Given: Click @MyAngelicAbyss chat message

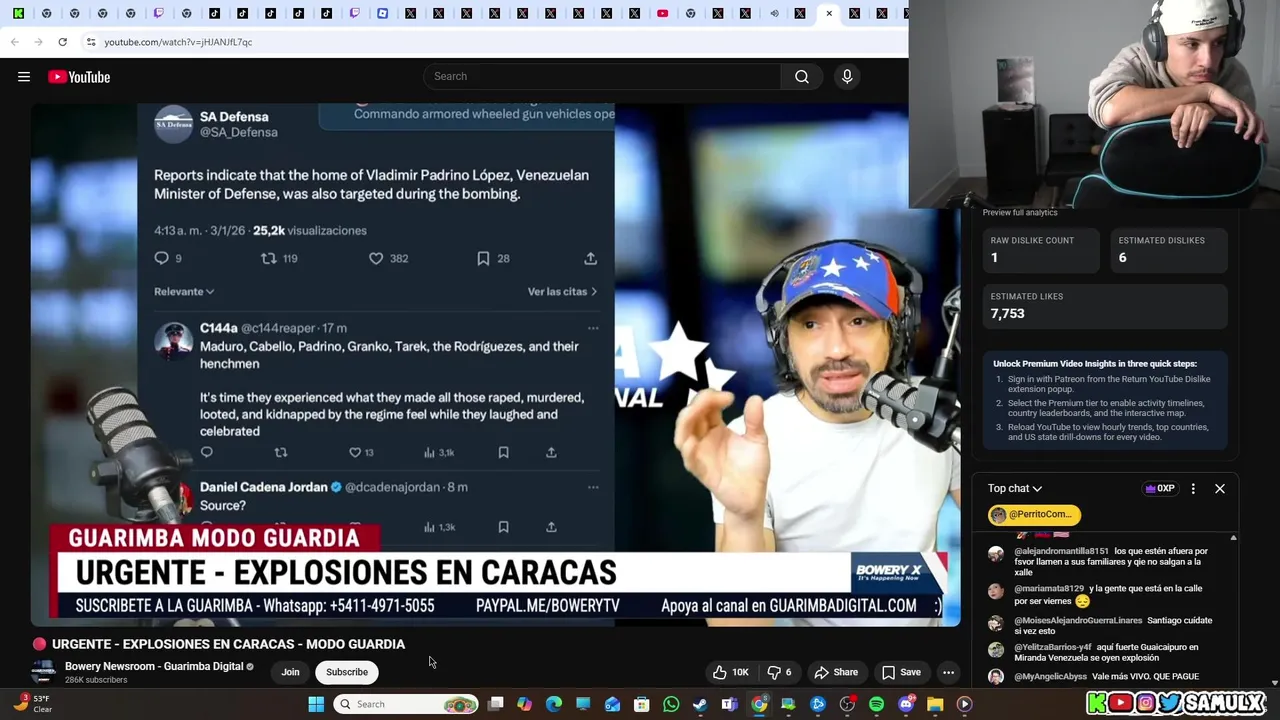Looking at the screenshot, I should [x=1106, y=677].
